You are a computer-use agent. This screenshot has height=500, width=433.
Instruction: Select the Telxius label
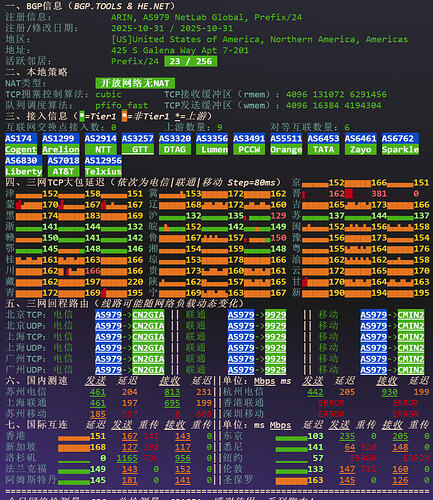[103, 171]
